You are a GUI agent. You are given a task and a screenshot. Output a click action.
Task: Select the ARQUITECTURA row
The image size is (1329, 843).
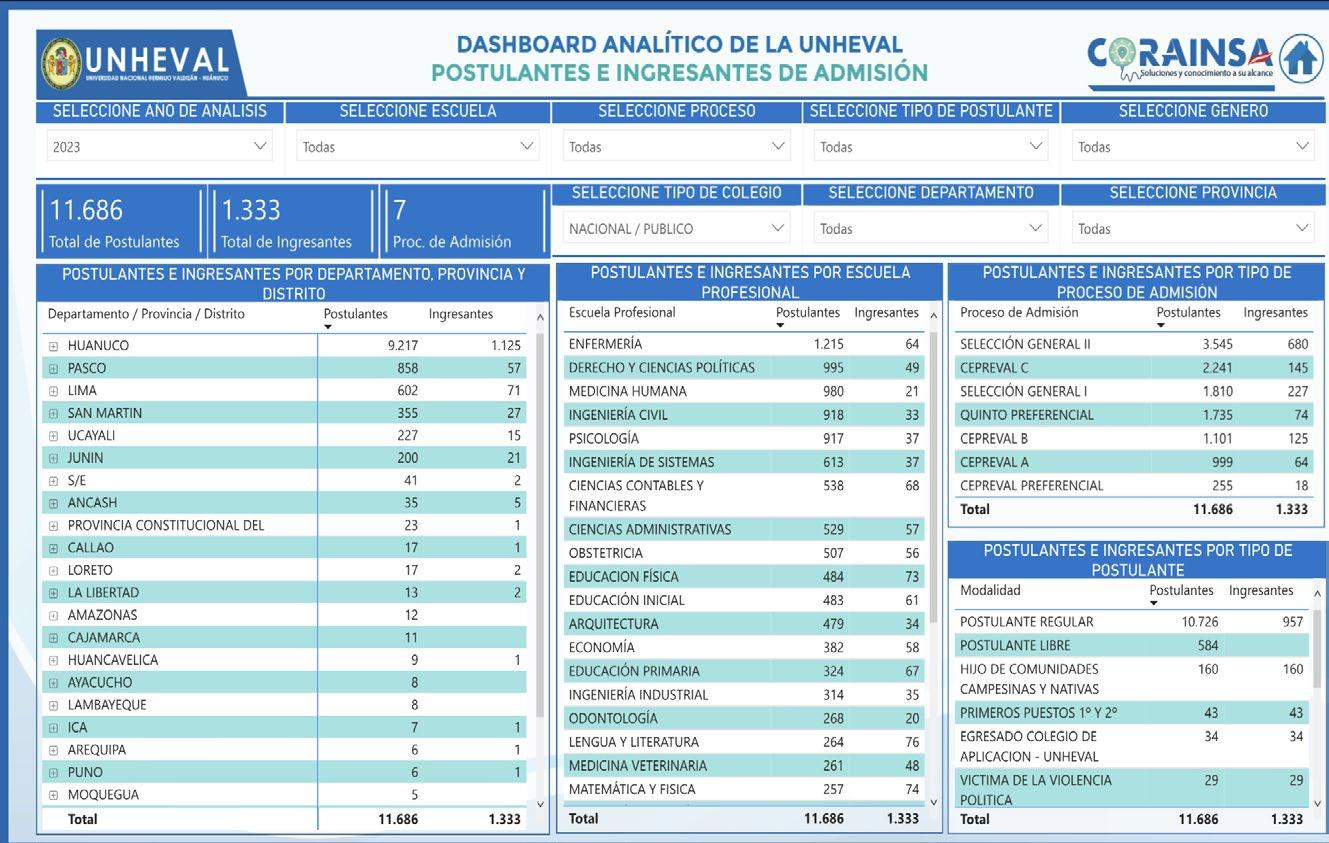point(743,624)
